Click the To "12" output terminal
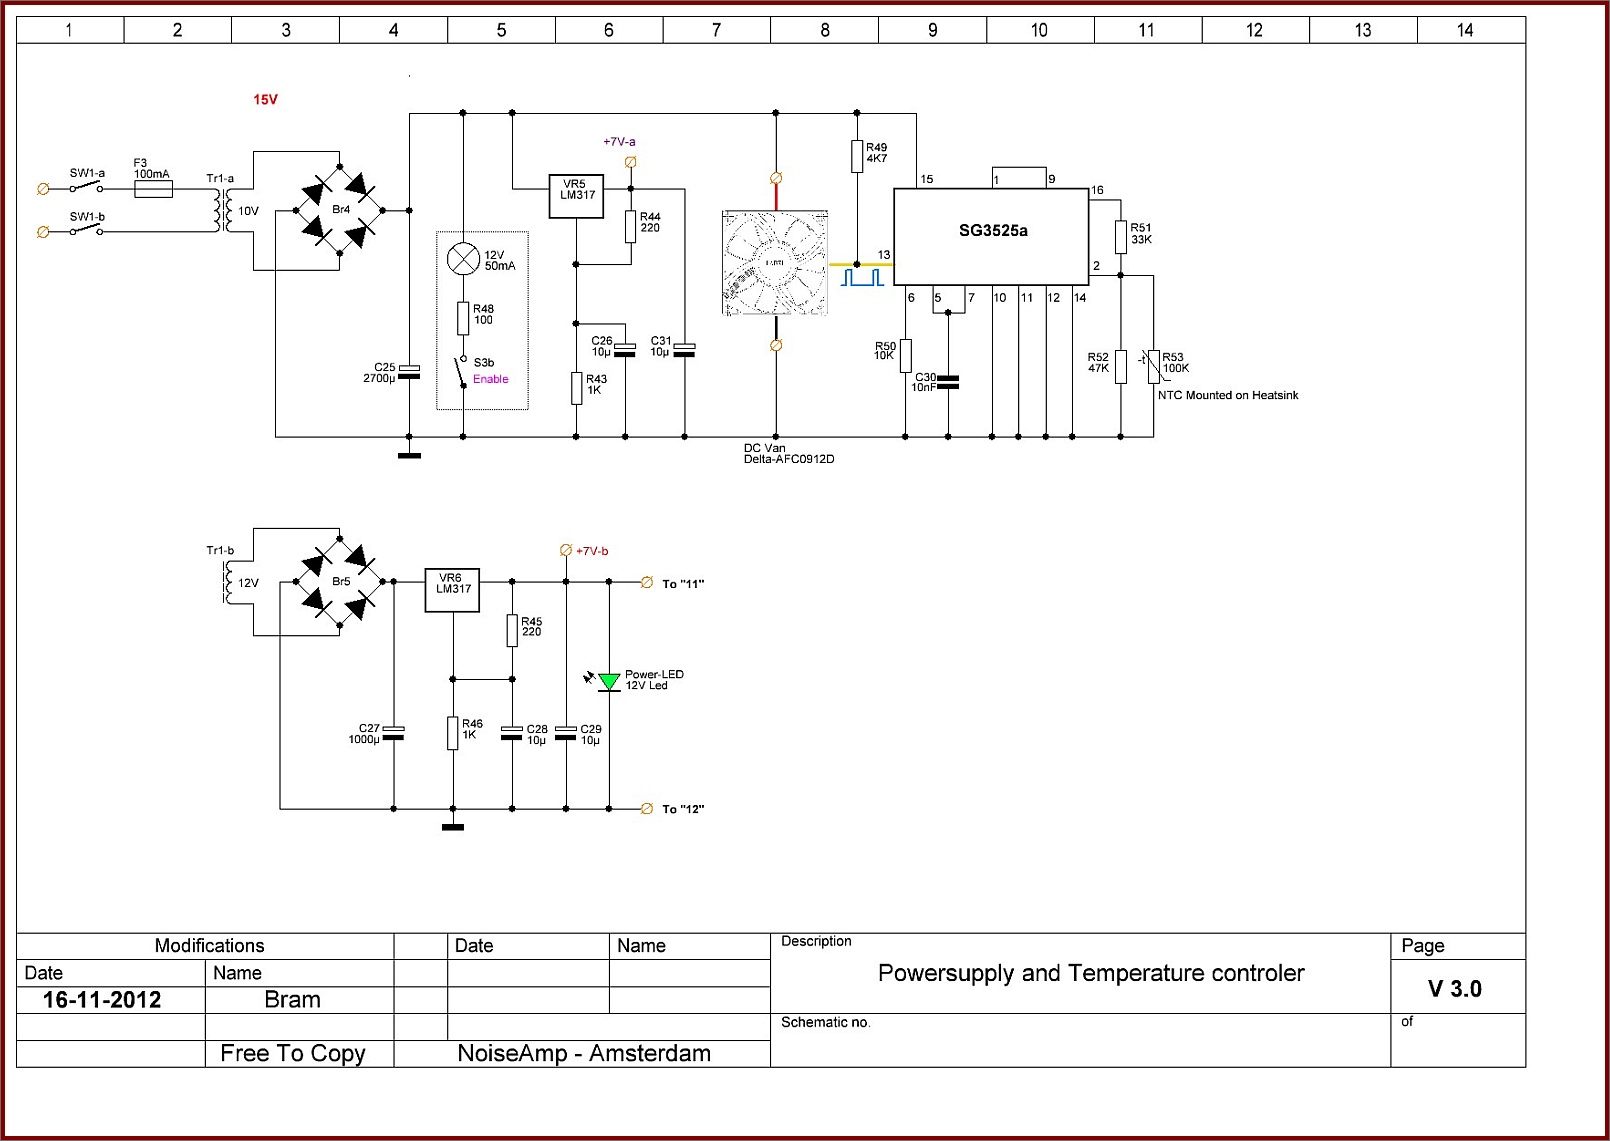 click(x=647, y=808)
